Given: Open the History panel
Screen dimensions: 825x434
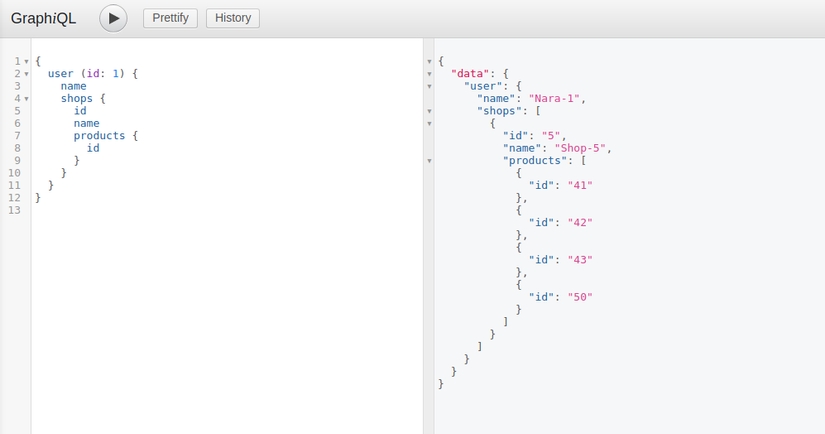Looking at the screenshot, I should (x=233, y=18).
